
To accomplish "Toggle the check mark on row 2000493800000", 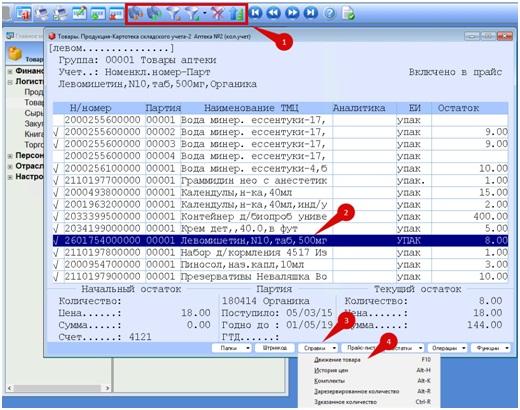I will click(56, 193).
